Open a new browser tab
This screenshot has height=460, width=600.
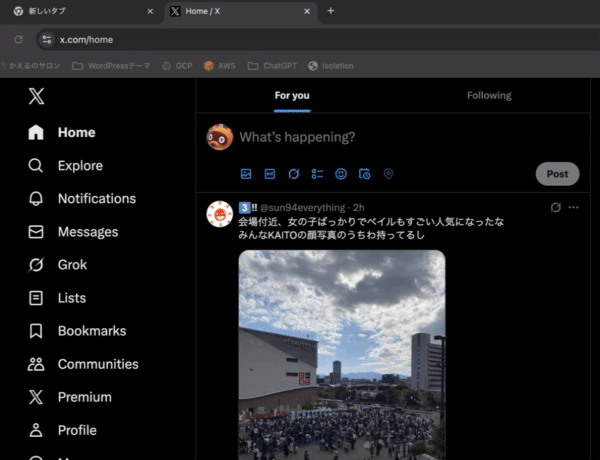pos(331,11)
